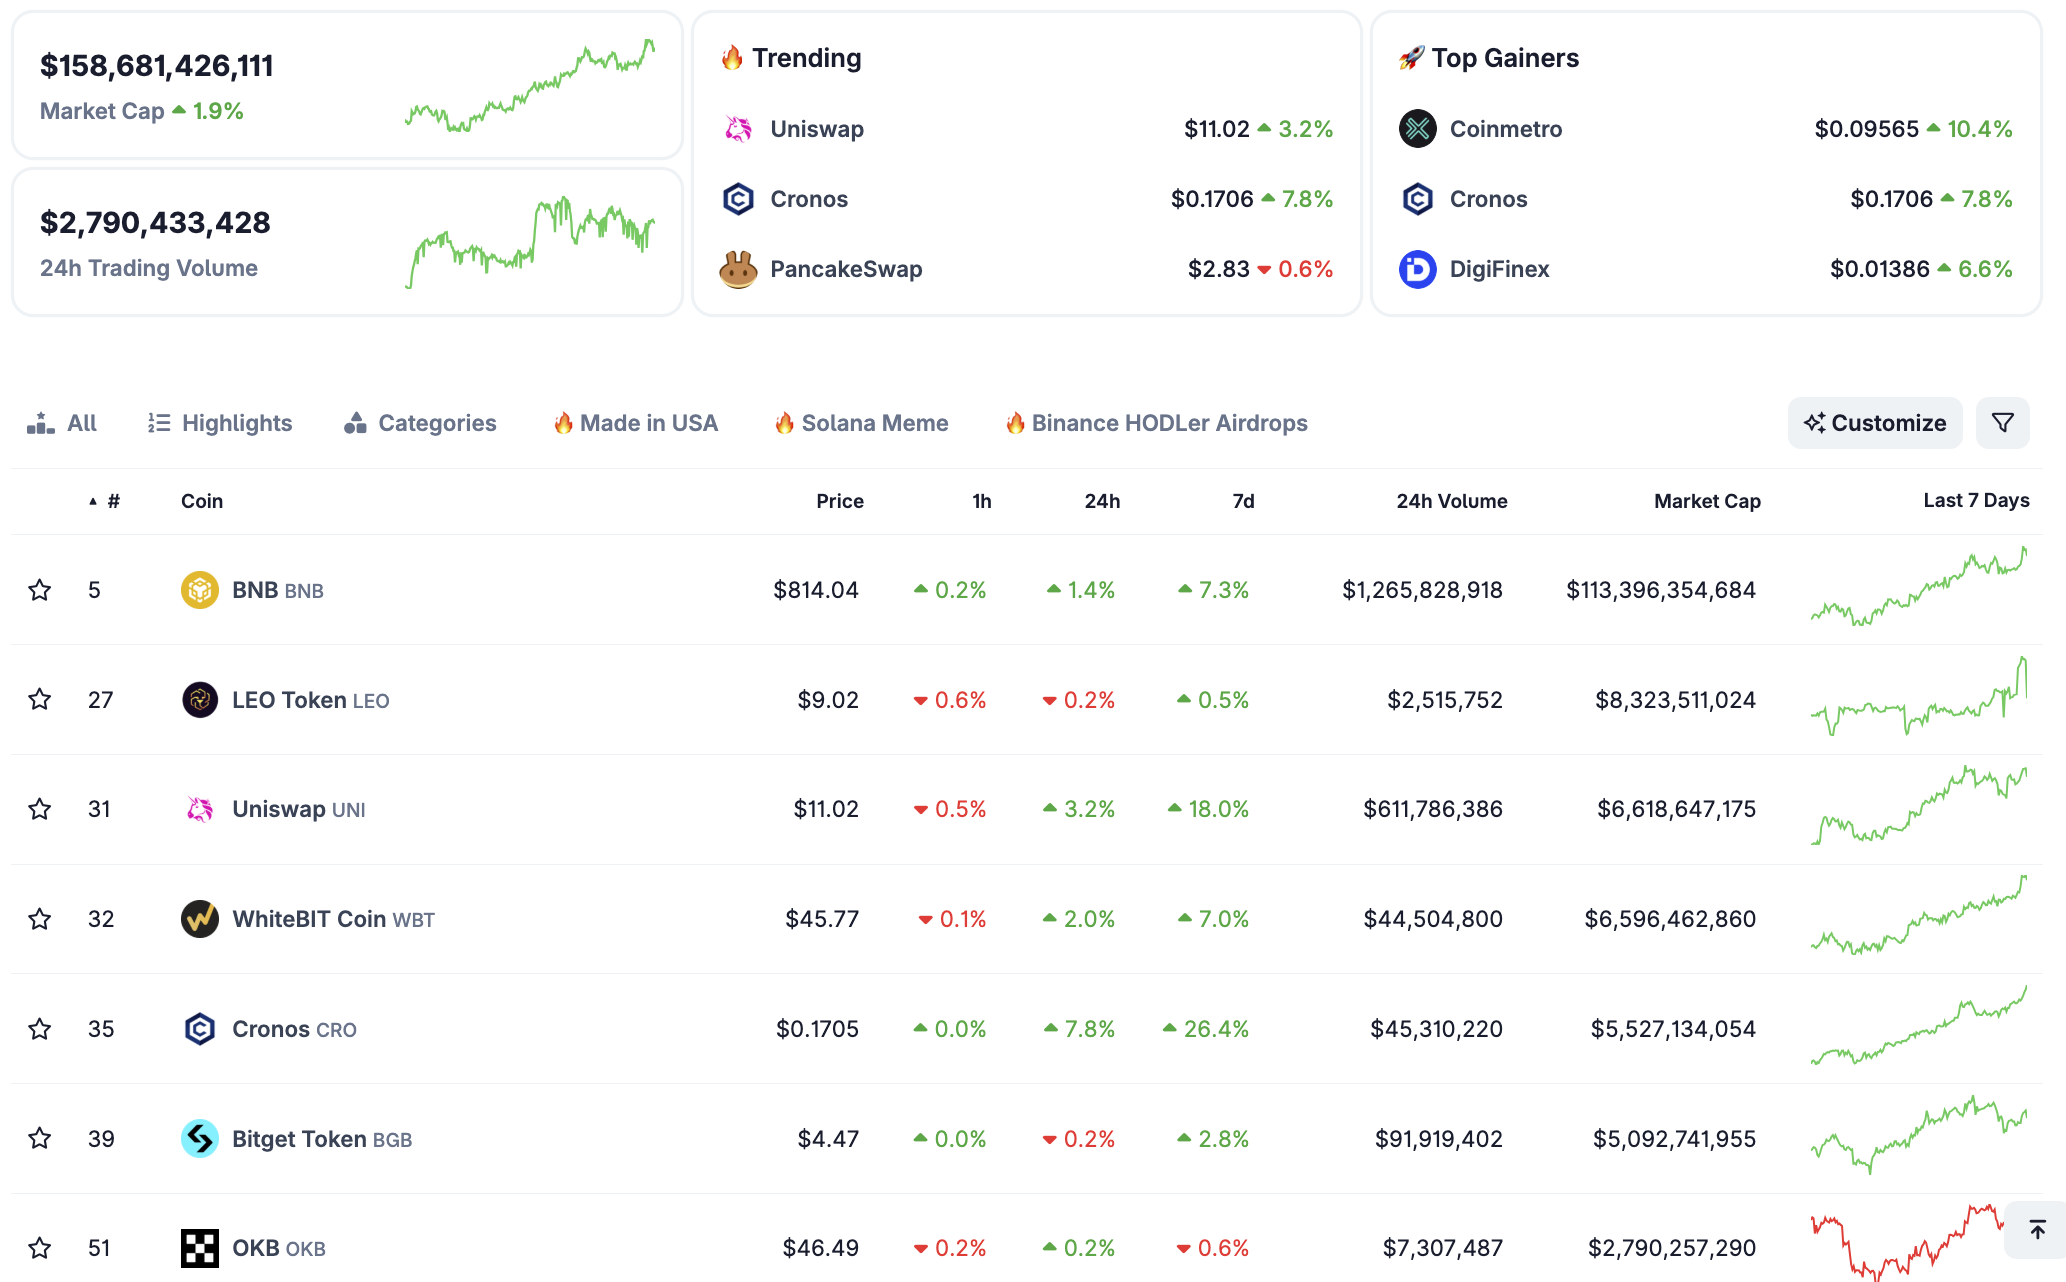Sort table by rank # column
Image resolution: width=2066 pixels, height=1282 pixels.
tap(105, 501)
